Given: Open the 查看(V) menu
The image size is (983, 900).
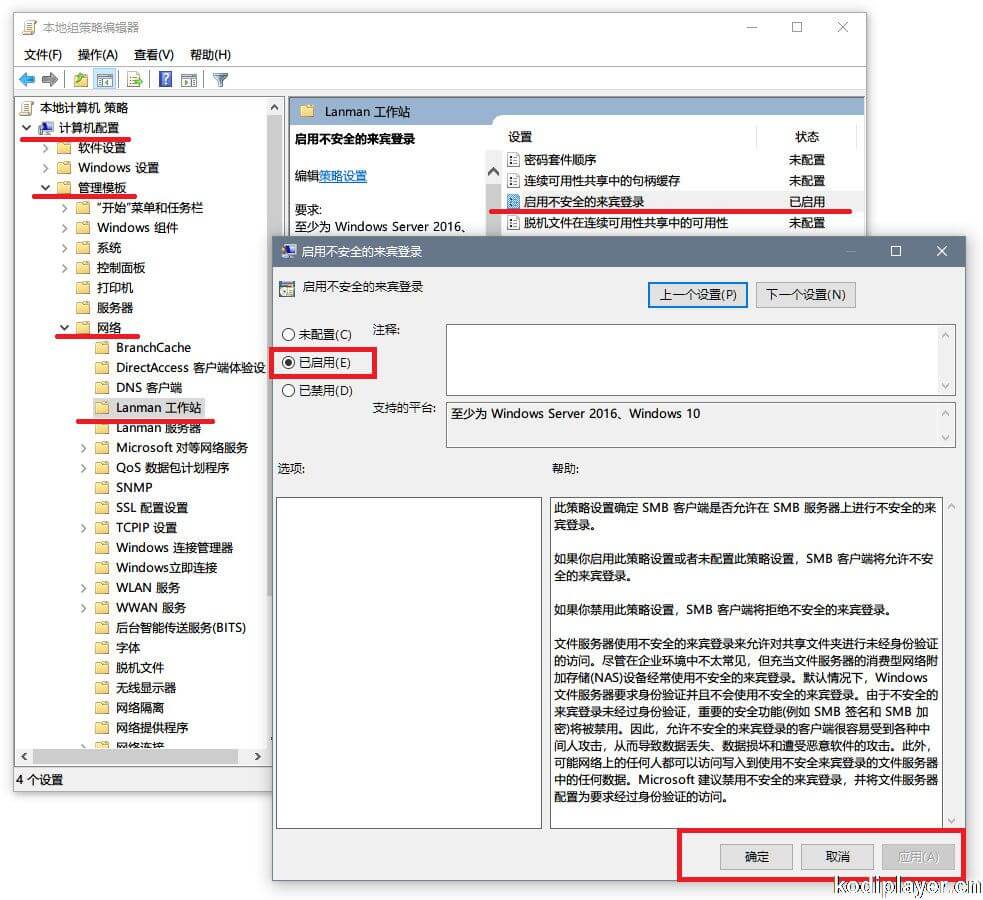Looking at the screenshot, I should point(153,54).
